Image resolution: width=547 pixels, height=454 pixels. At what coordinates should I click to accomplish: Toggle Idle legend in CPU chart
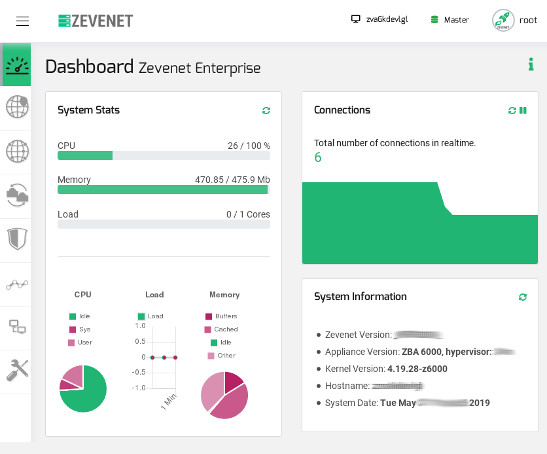click(80, 316)
